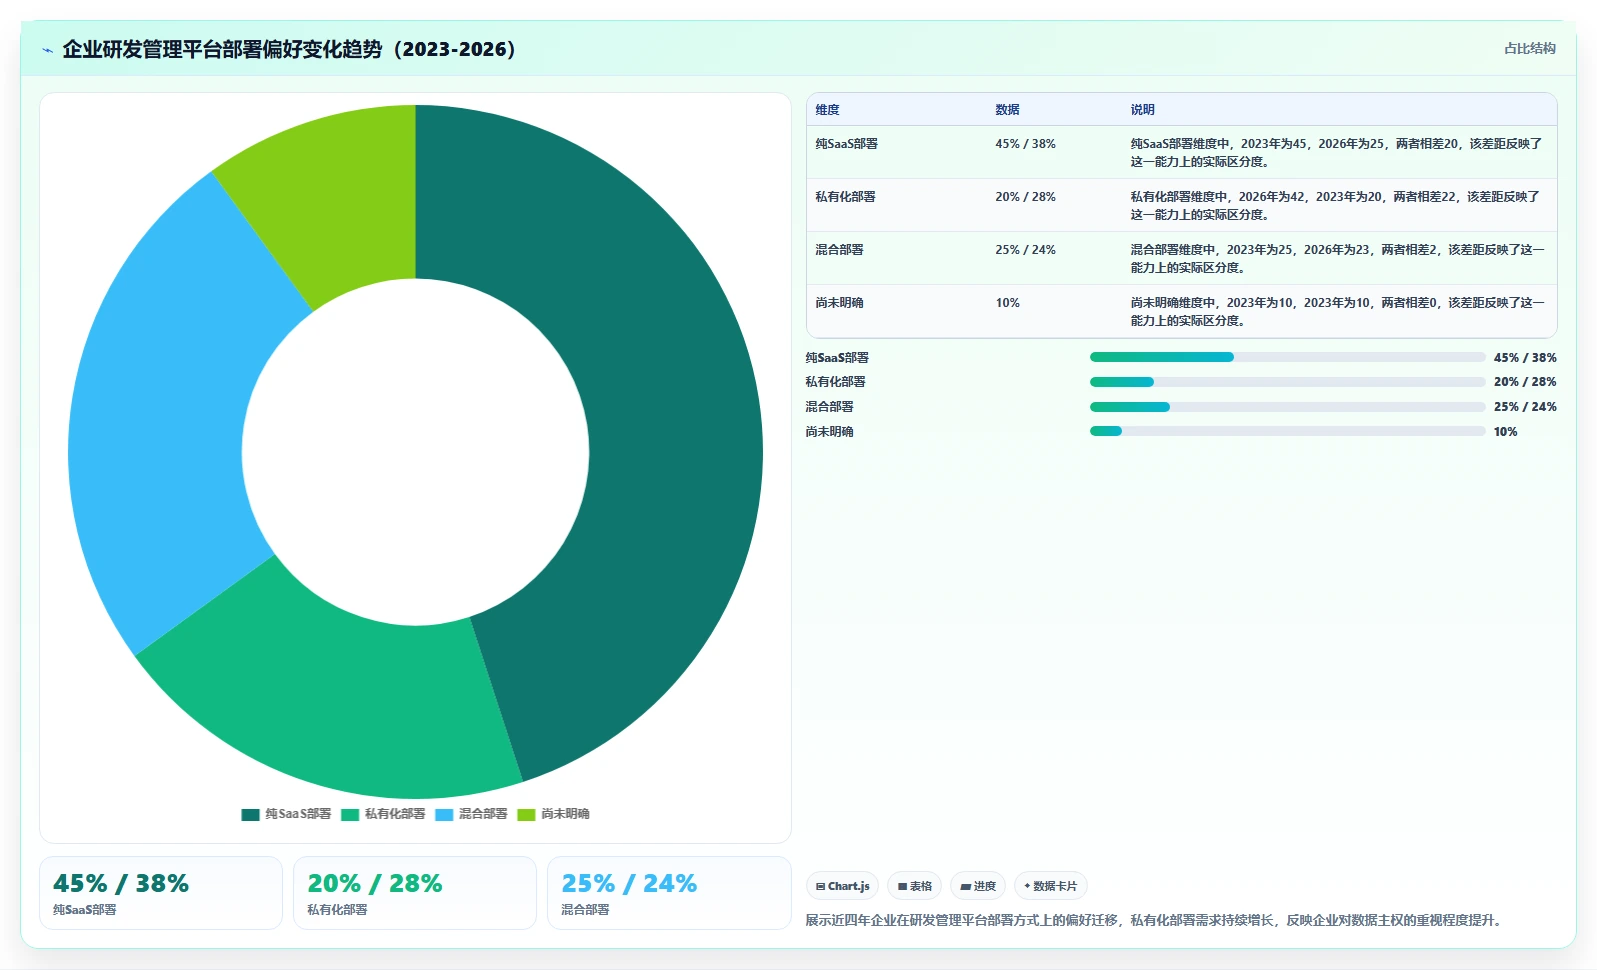The height and width of the screenshot is (970, 1597).
Task: Click the 数据 table column header
Action: 1007,110
